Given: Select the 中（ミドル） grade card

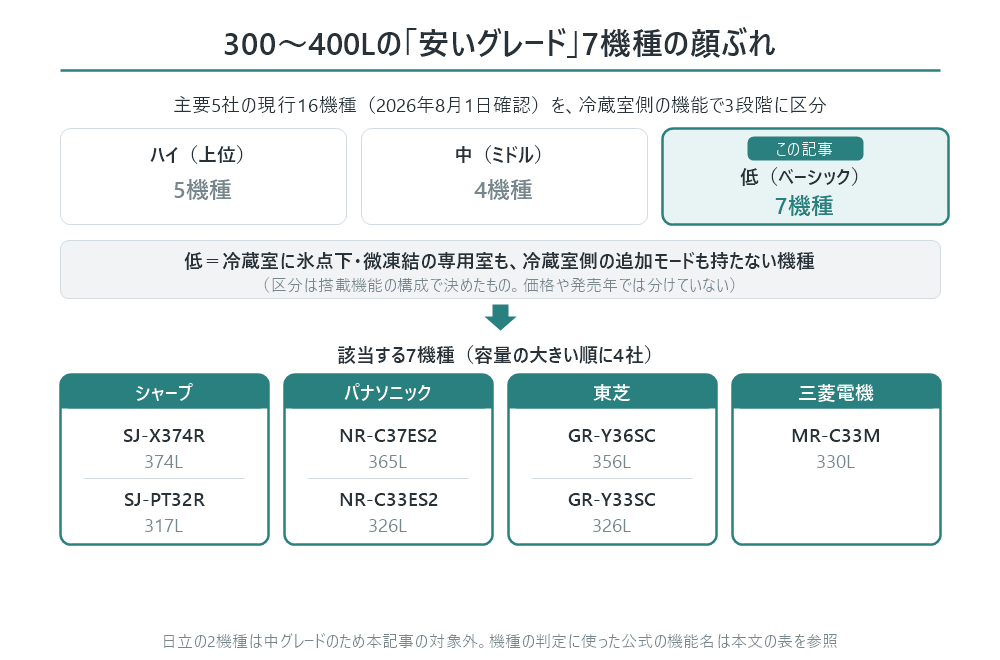Looking at the screenshot, I should coord(504,177).
